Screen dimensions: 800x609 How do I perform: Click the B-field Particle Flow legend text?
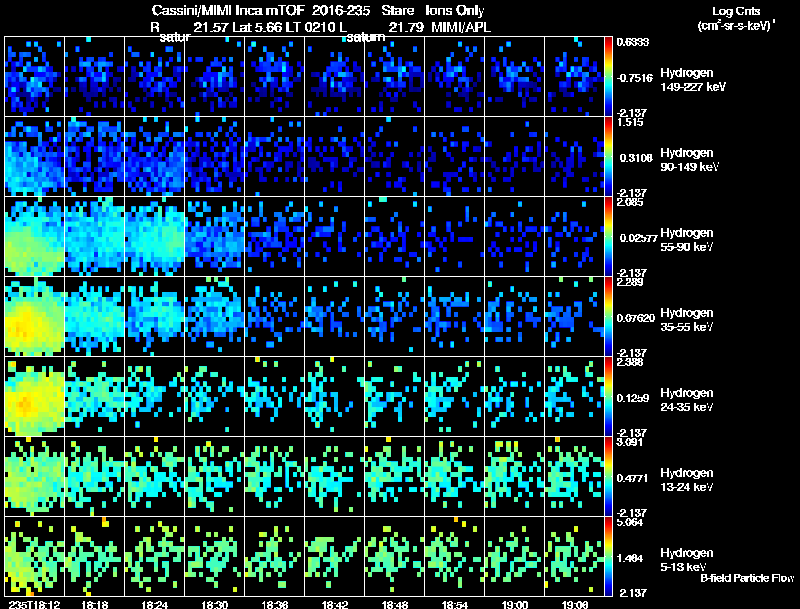(747, 578)
